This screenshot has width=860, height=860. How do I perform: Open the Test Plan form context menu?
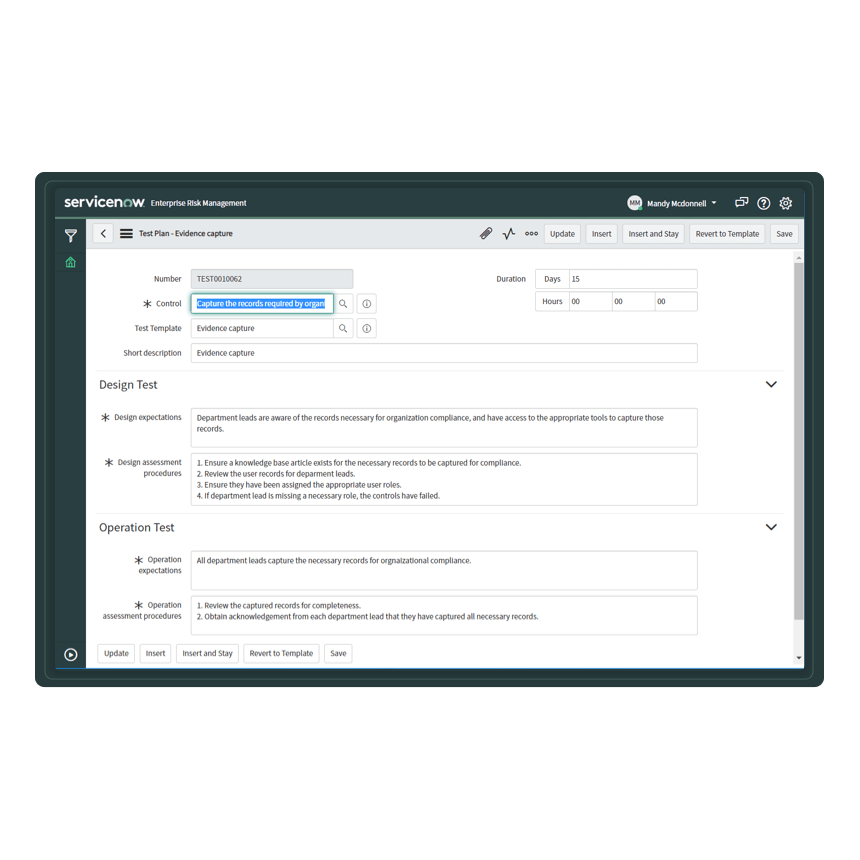(125, 233)
